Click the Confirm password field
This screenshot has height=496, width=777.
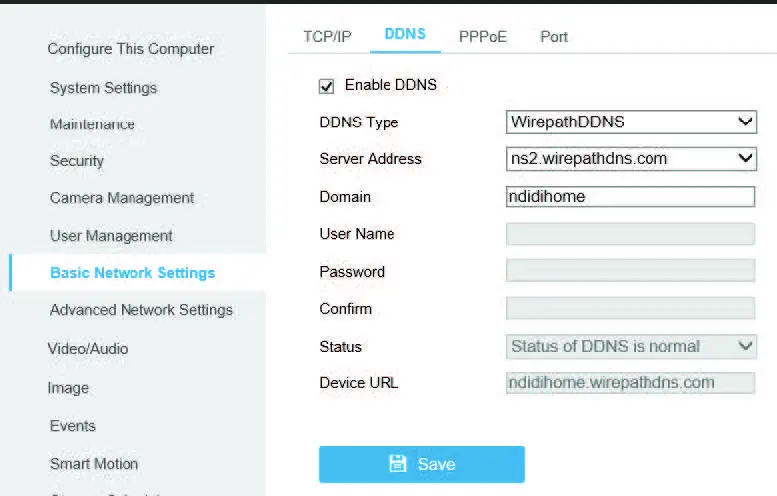(x=630, y=308)
